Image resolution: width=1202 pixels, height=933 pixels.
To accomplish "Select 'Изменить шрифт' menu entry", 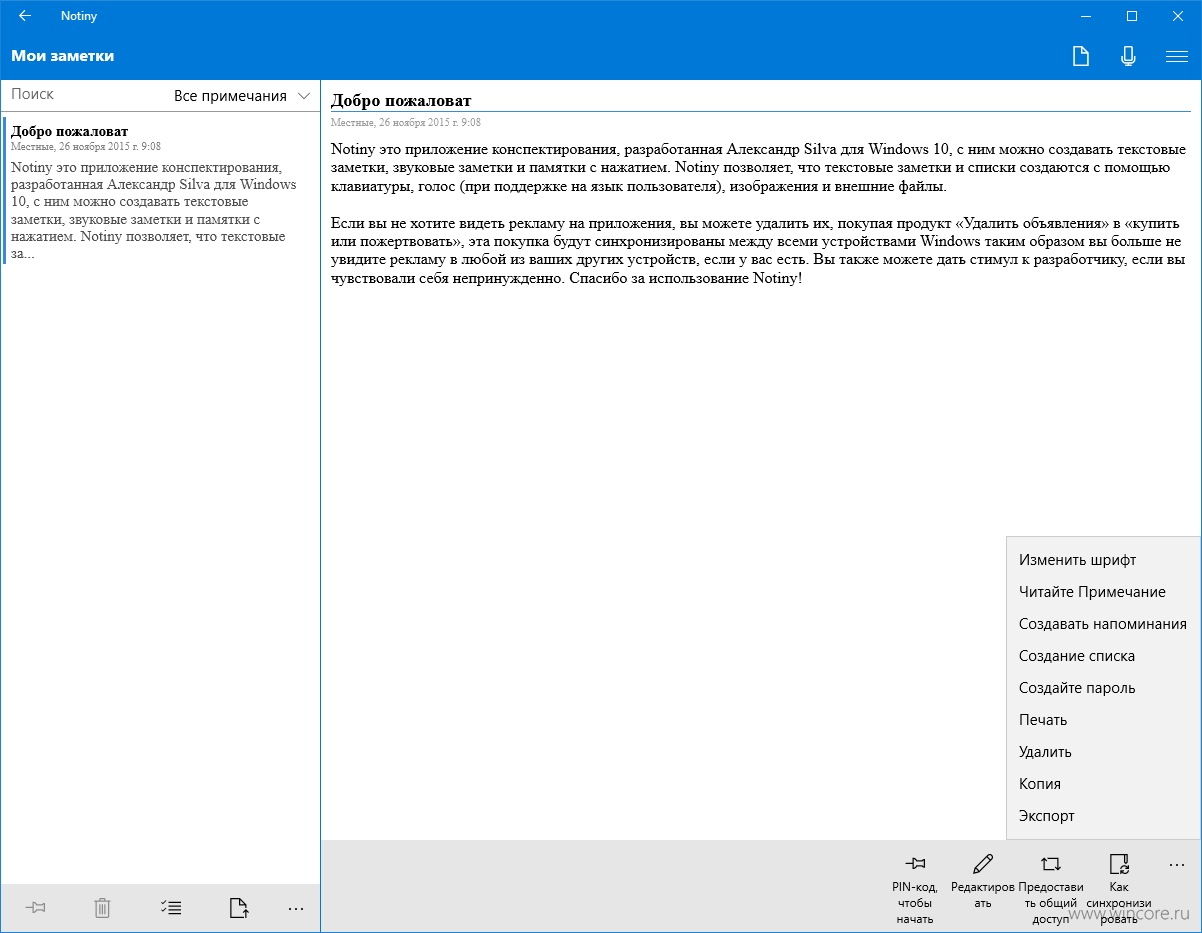I will tap(1103, 560).
